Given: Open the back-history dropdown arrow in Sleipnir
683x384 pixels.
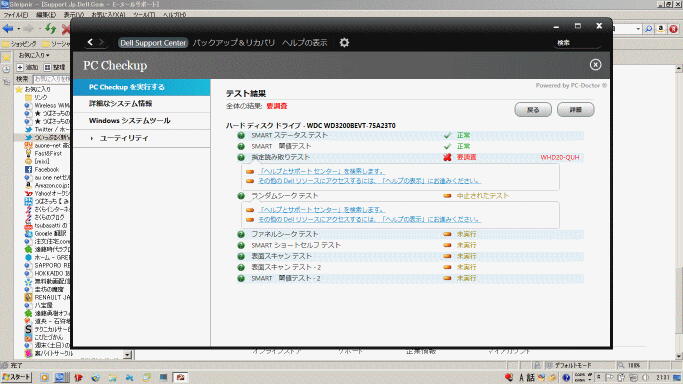Looking at the screenshot, I should pos(18,29).
